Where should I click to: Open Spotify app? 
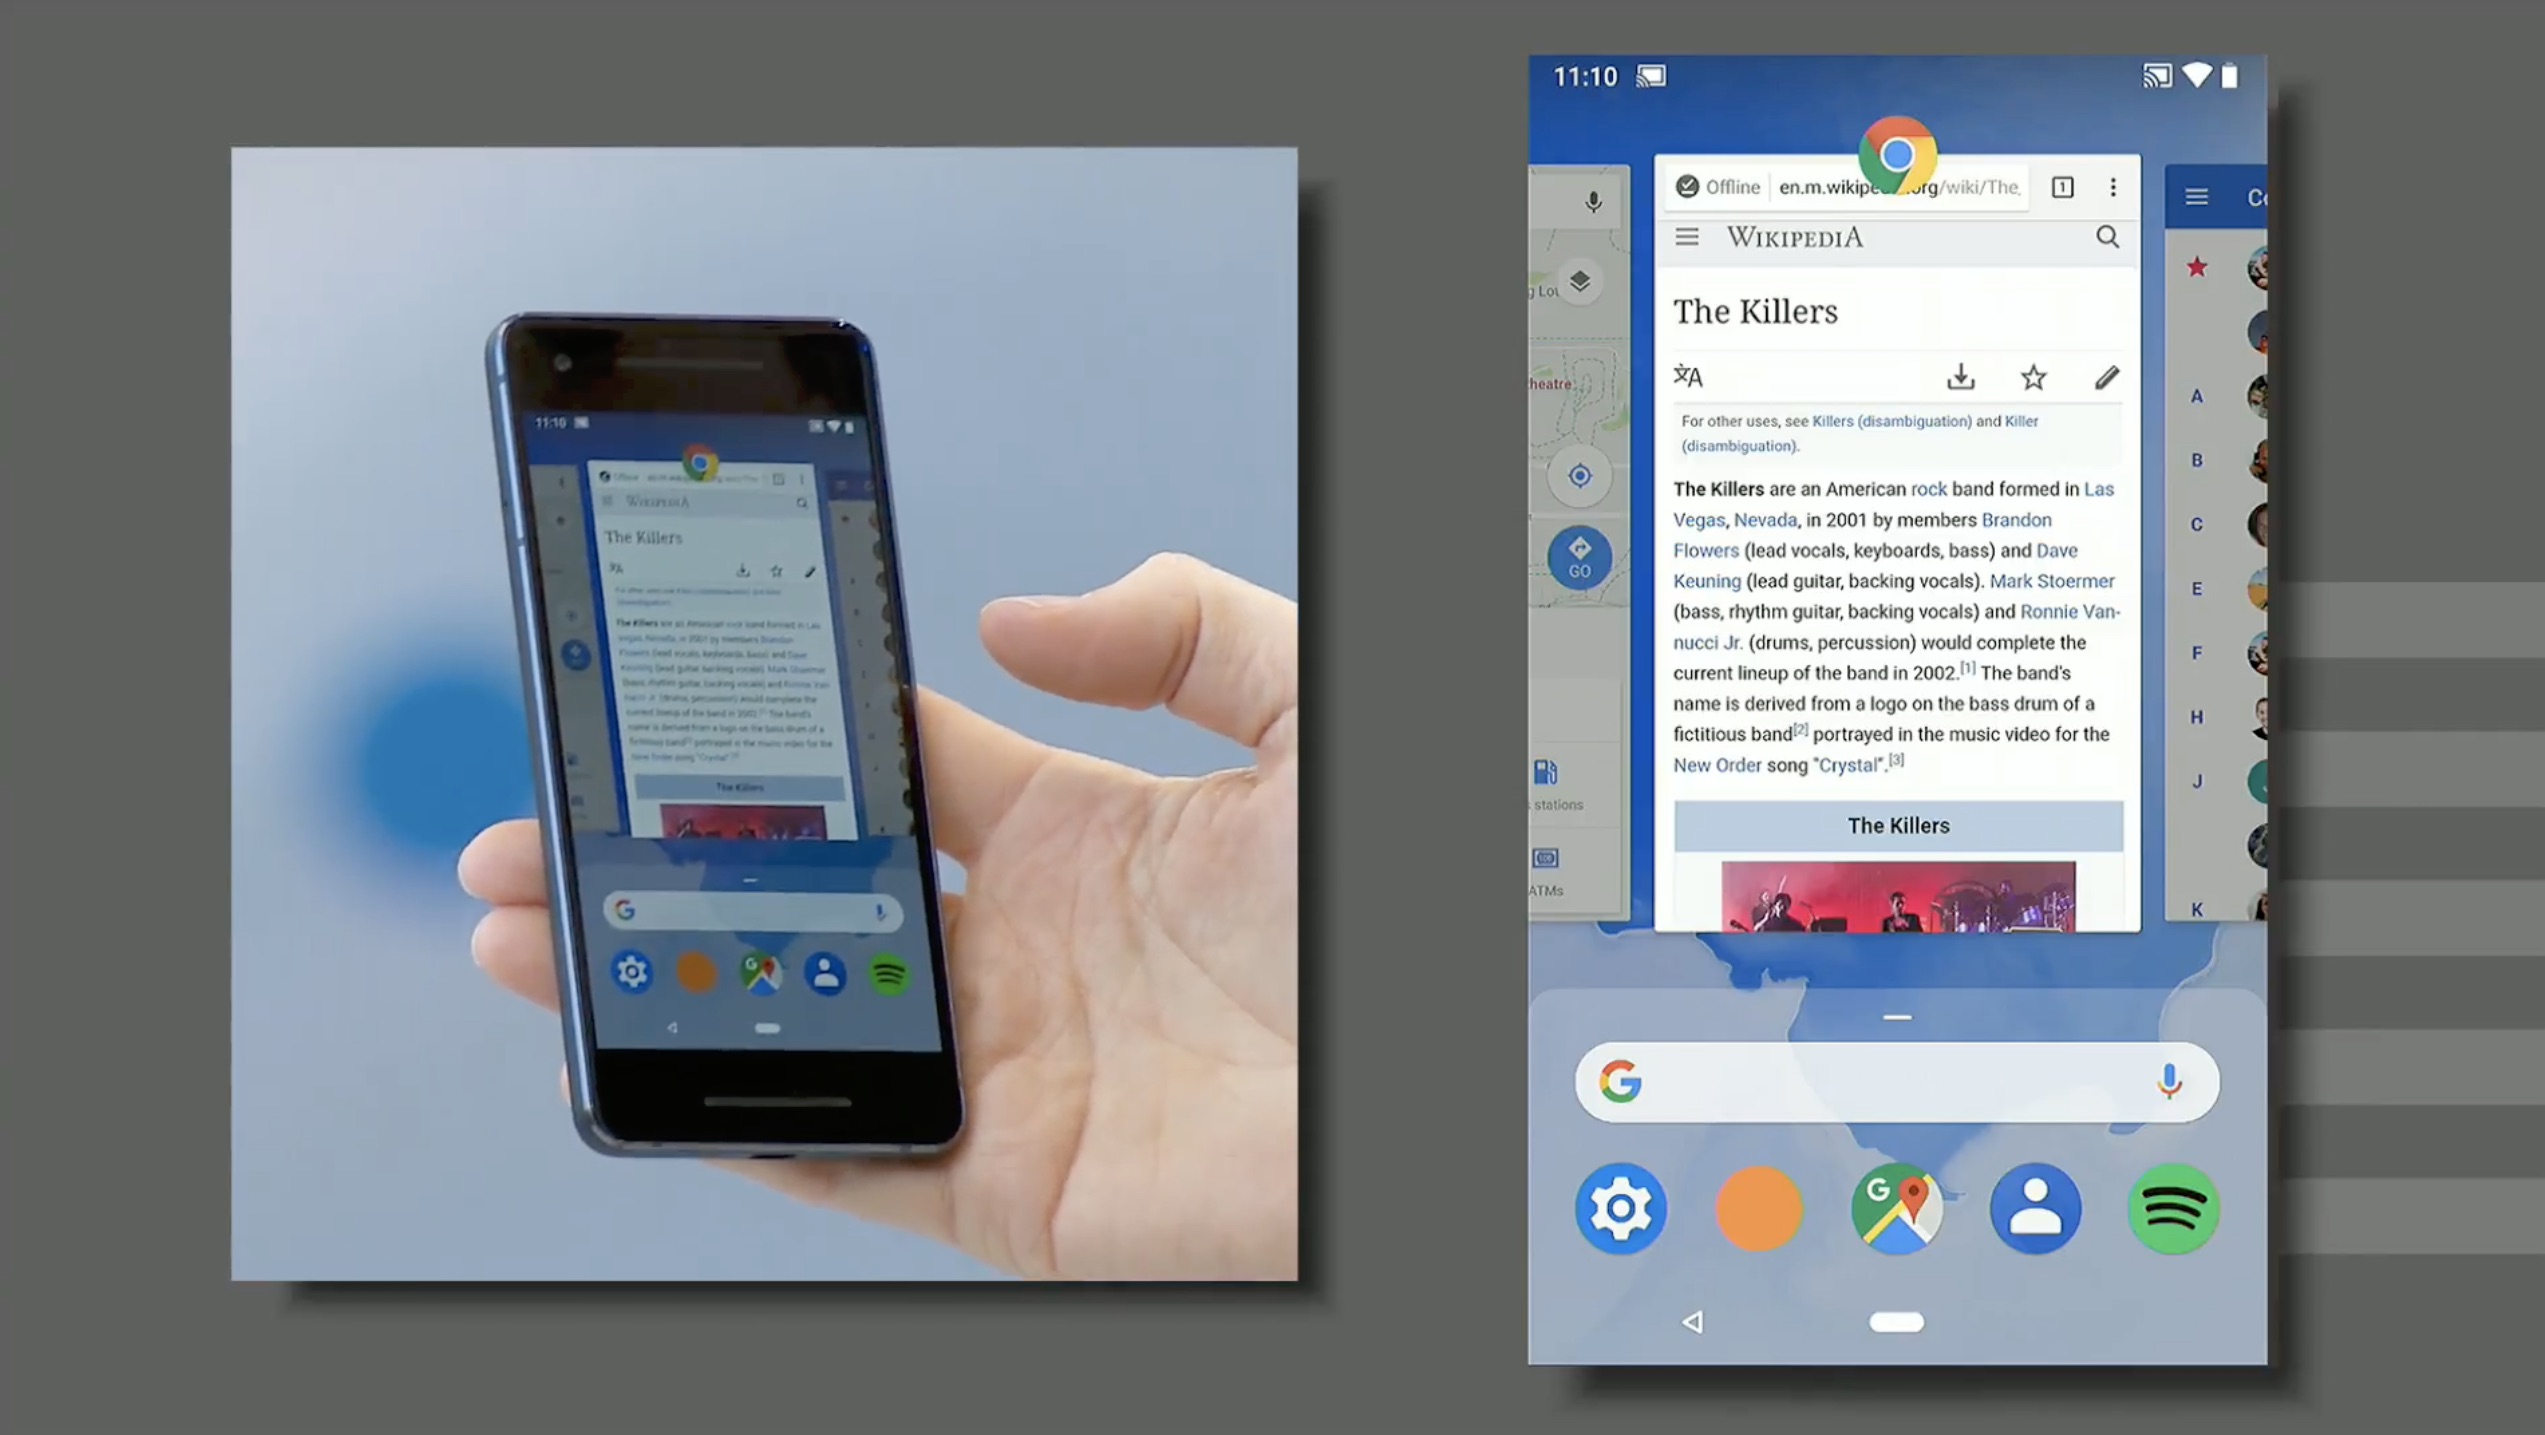click(2174, 1208)
